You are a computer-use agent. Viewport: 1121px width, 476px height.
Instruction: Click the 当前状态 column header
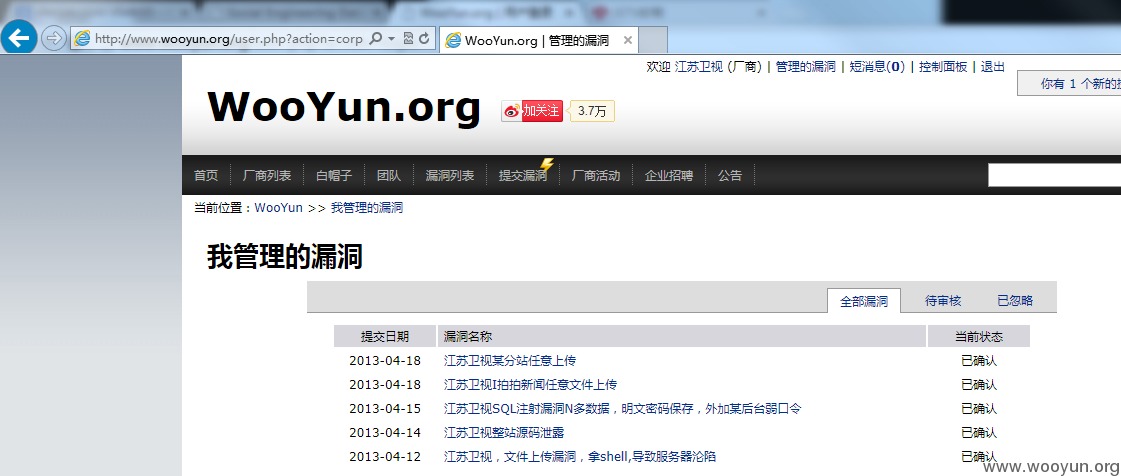tap(979, 336)
